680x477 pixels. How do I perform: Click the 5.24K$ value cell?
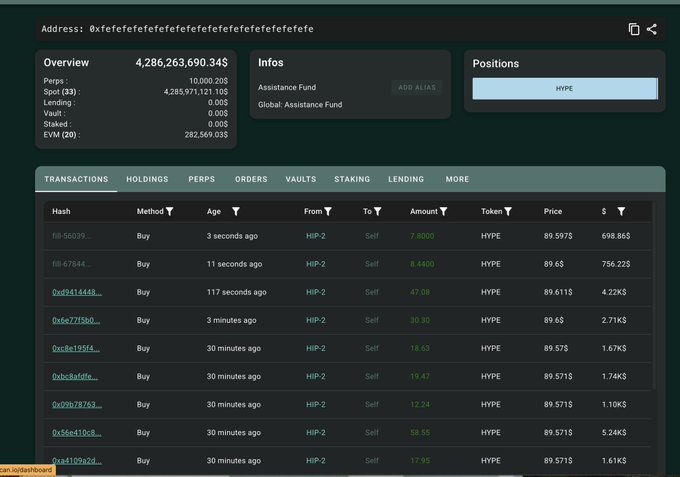coord(614,433)
